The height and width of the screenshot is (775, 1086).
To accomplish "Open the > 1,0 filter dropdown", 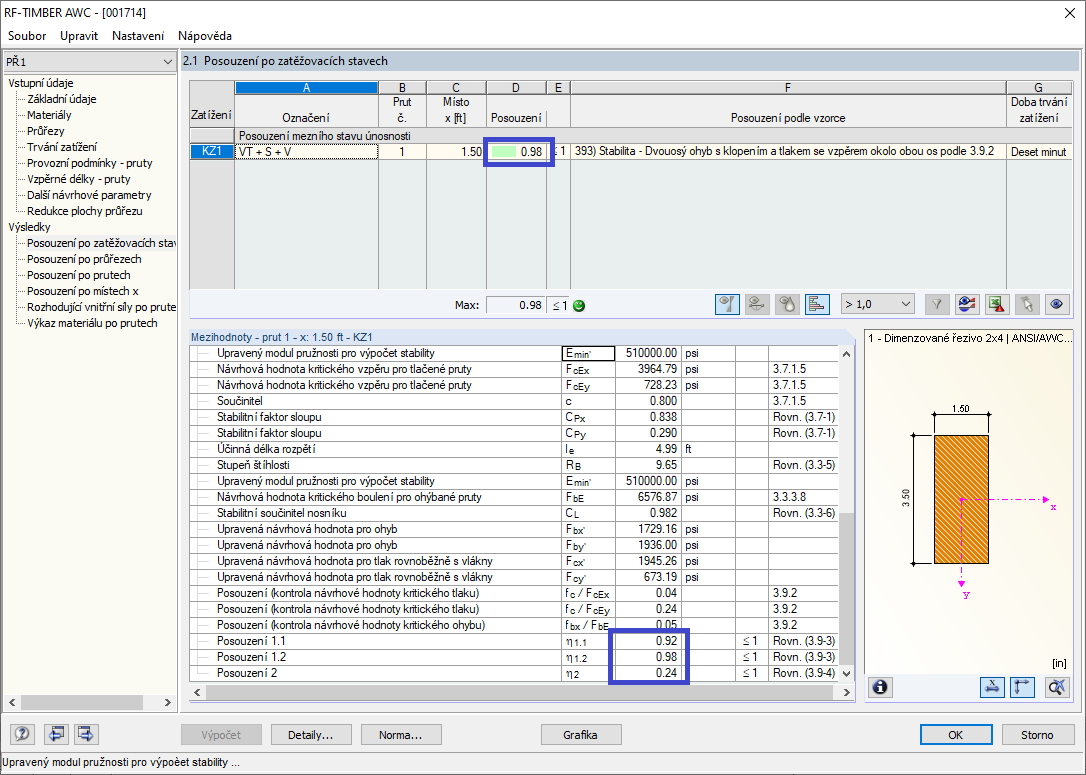I will pos(878,304).
